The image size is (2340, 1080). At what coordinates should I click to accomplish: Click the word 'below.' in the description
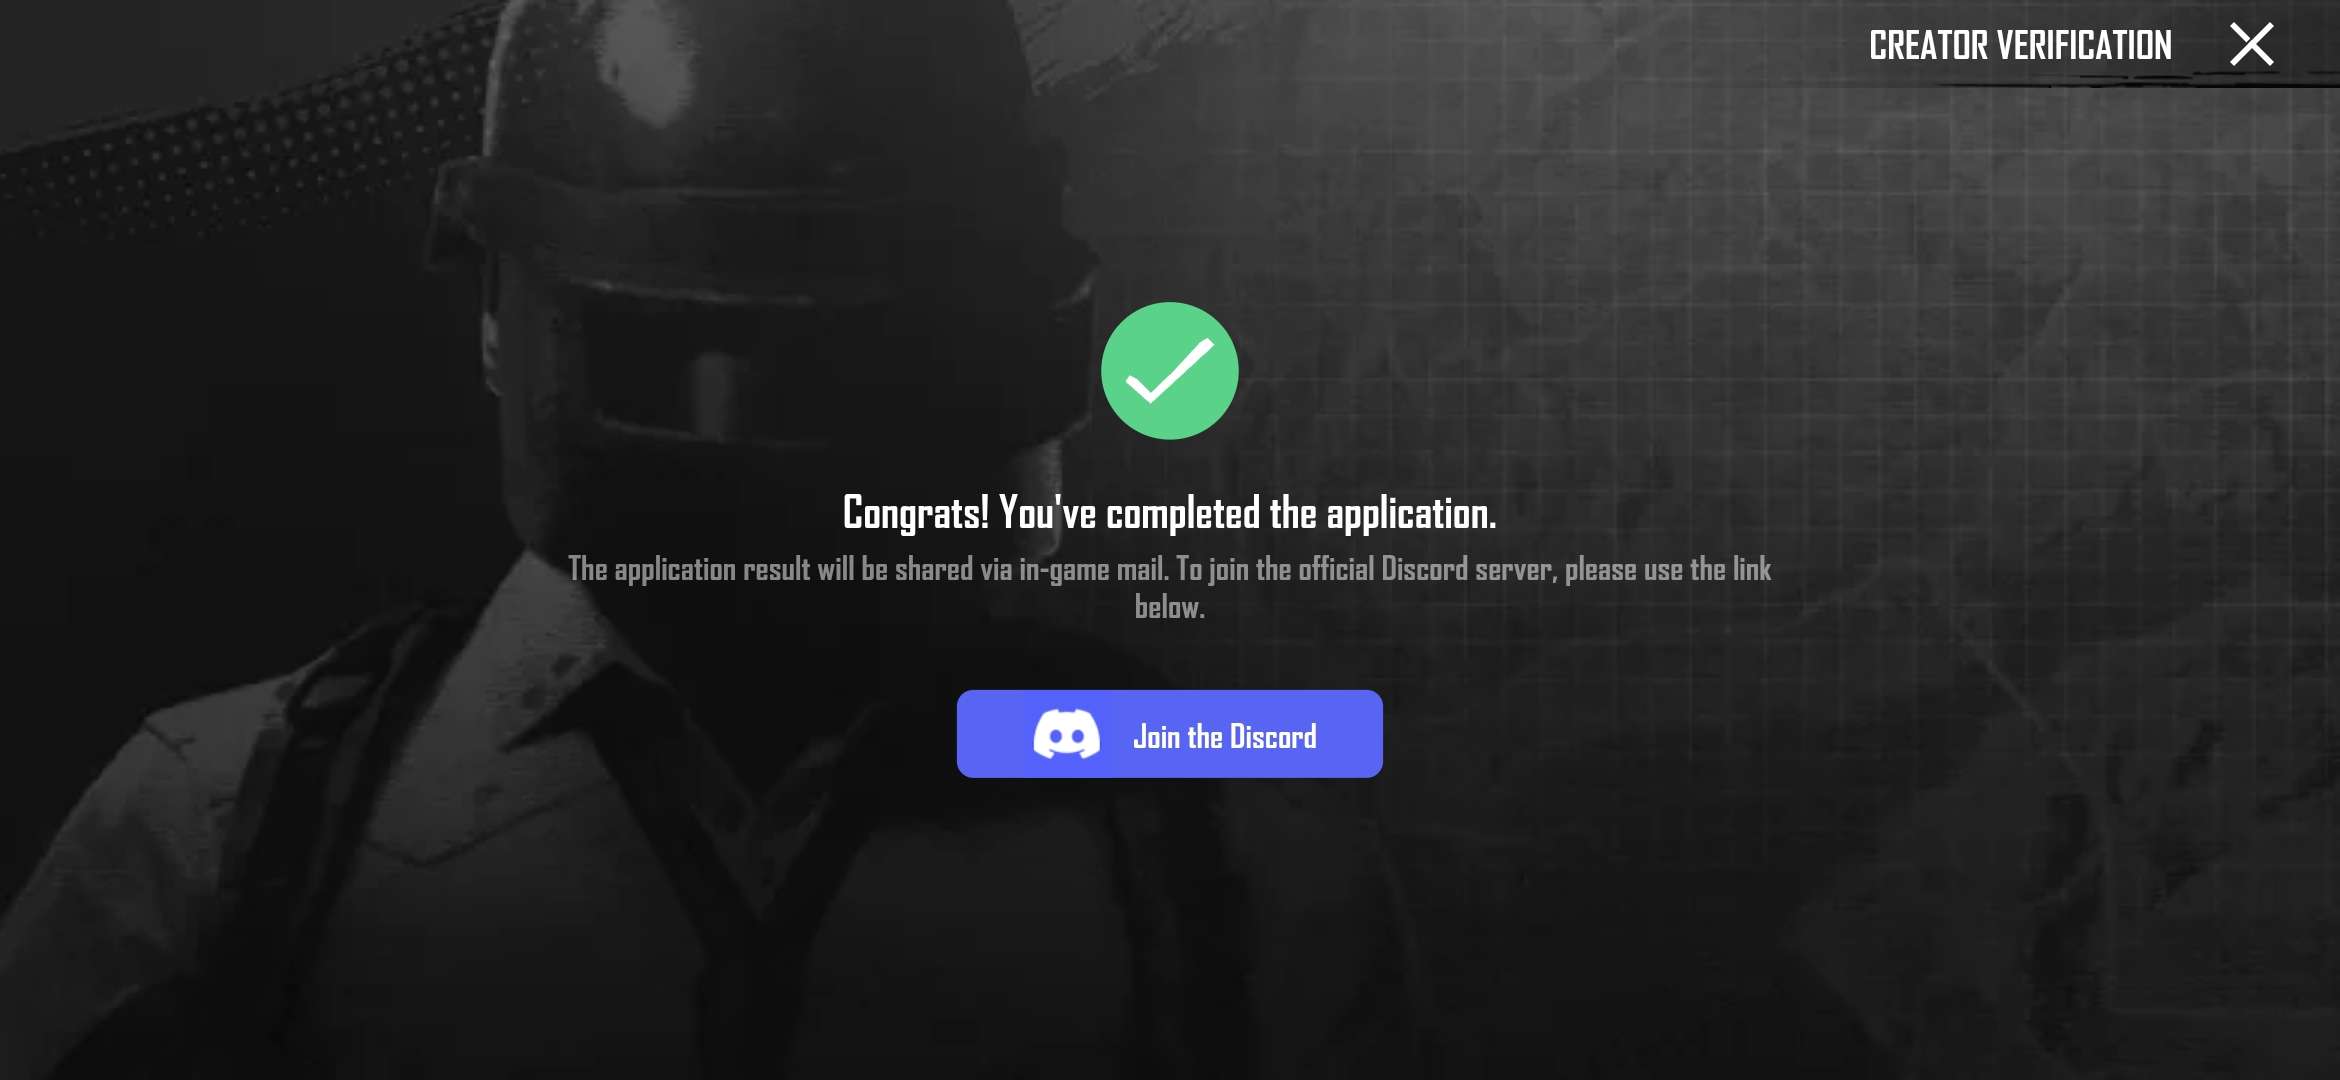[x=1169, y=607]
